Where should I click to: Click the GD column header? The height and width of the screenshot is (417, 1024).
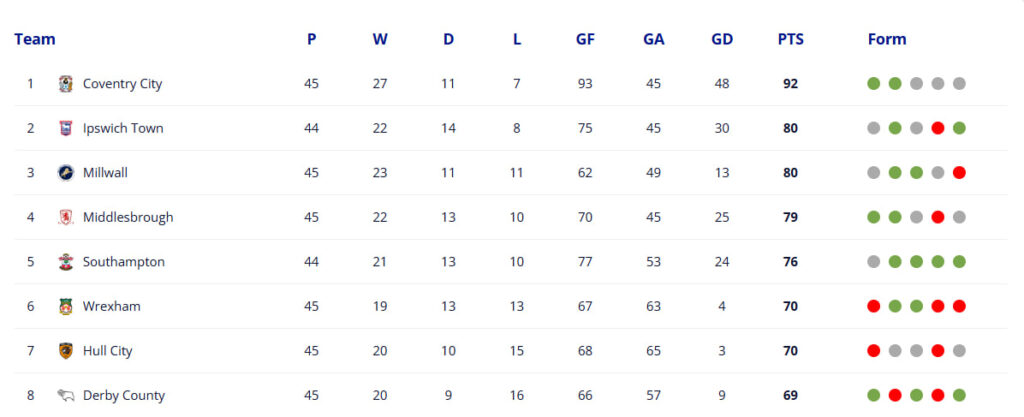coord(721,40)
